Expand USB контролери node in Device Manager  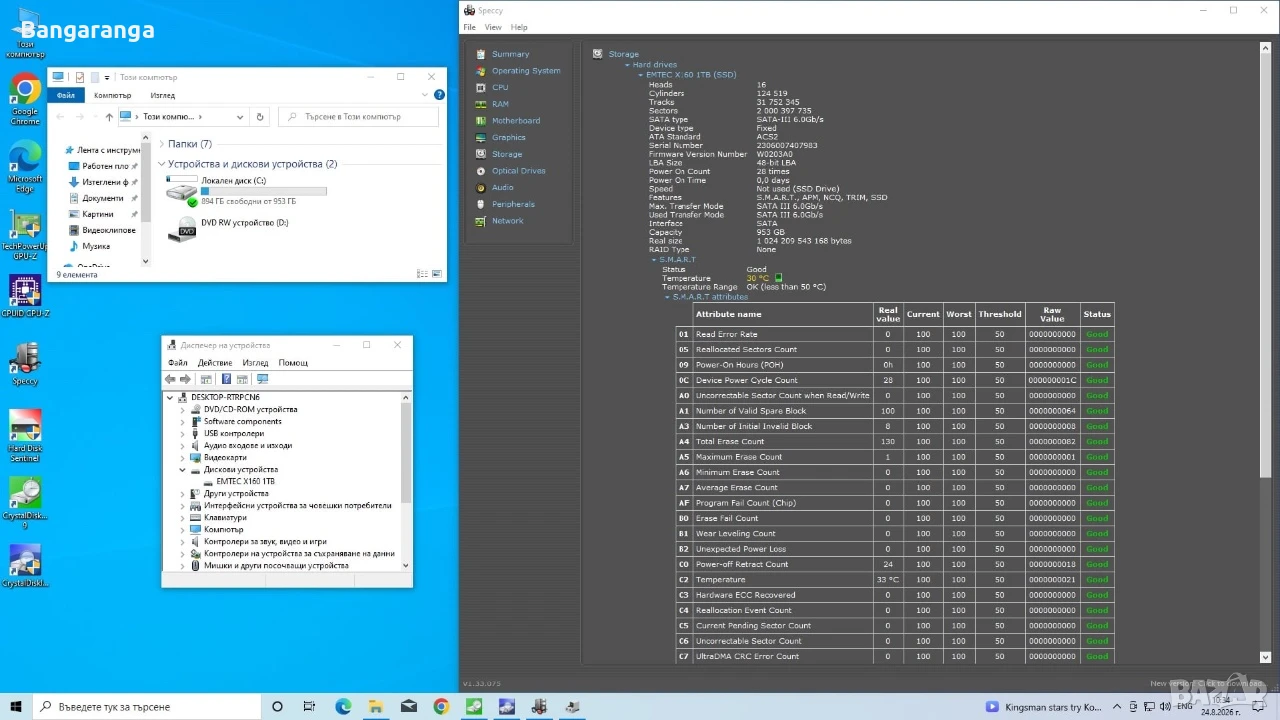[x=183, y=433]
